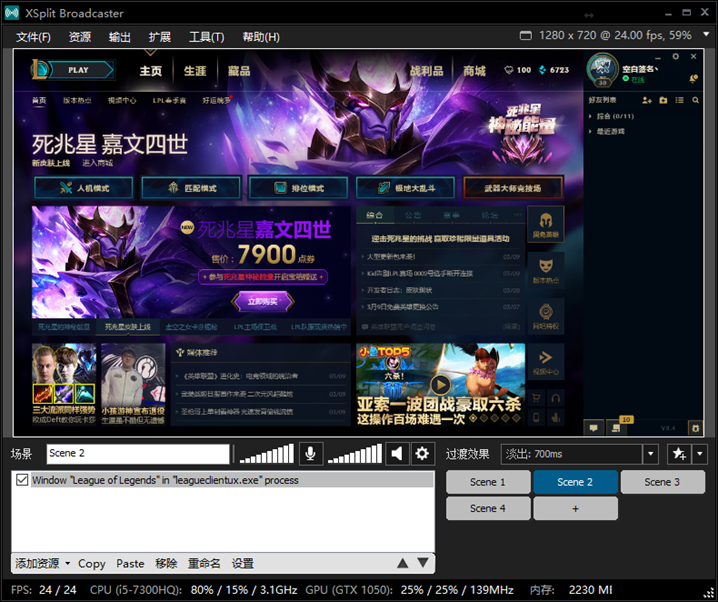Open the 商城 store tab
The height and width of the screenshot is (602, 718).
(x=474, y=71)
